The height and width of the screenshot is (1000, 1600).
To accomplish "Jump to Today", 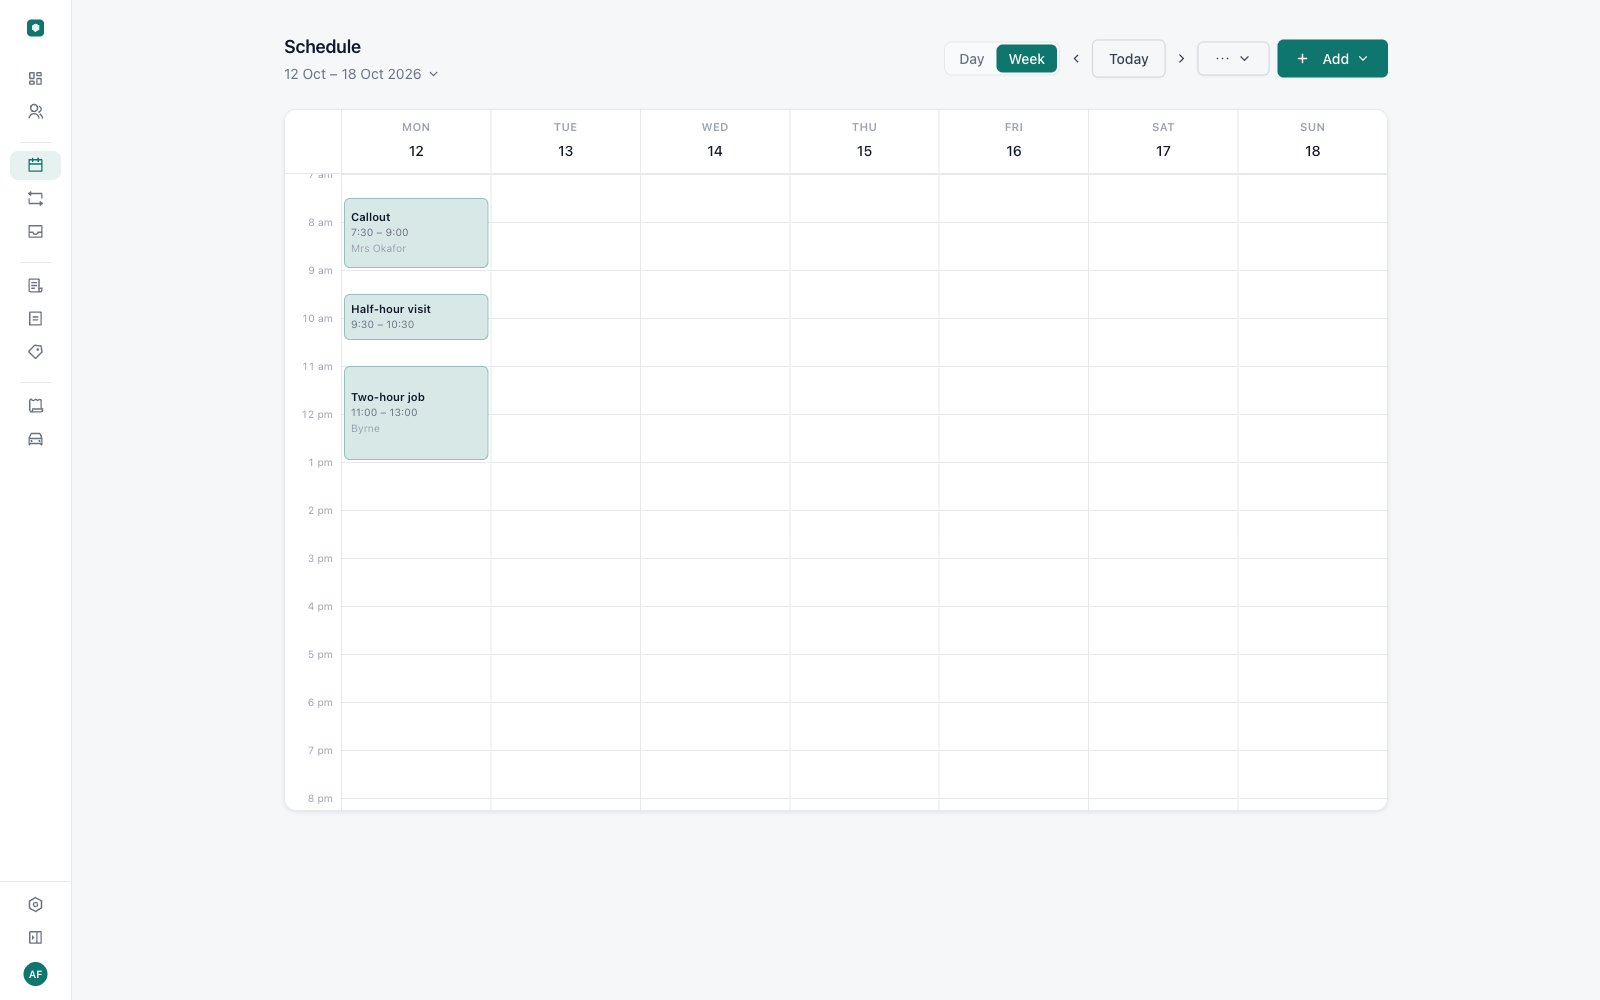I will pos(1128,58).
